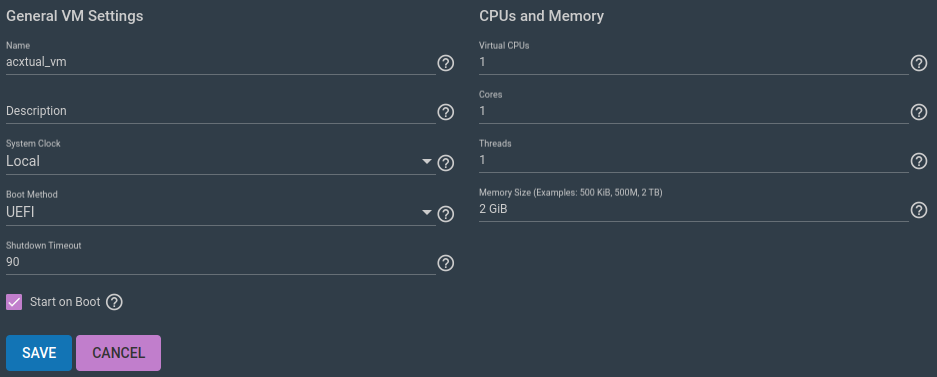Focus the Description text field

point(221,111)
